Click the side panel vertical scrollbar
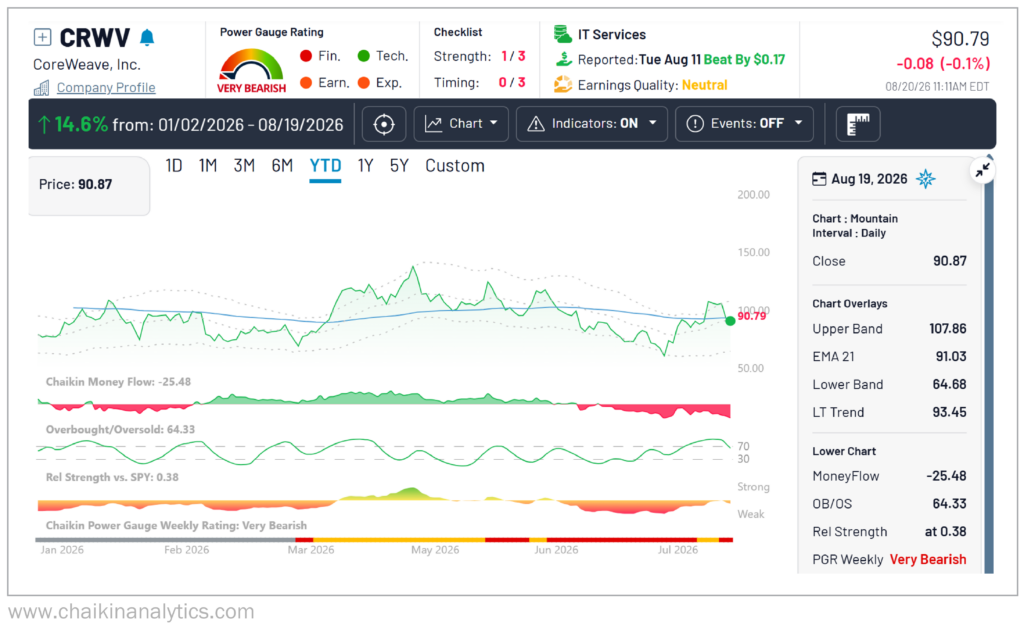1024x632 pixels. 989,366
